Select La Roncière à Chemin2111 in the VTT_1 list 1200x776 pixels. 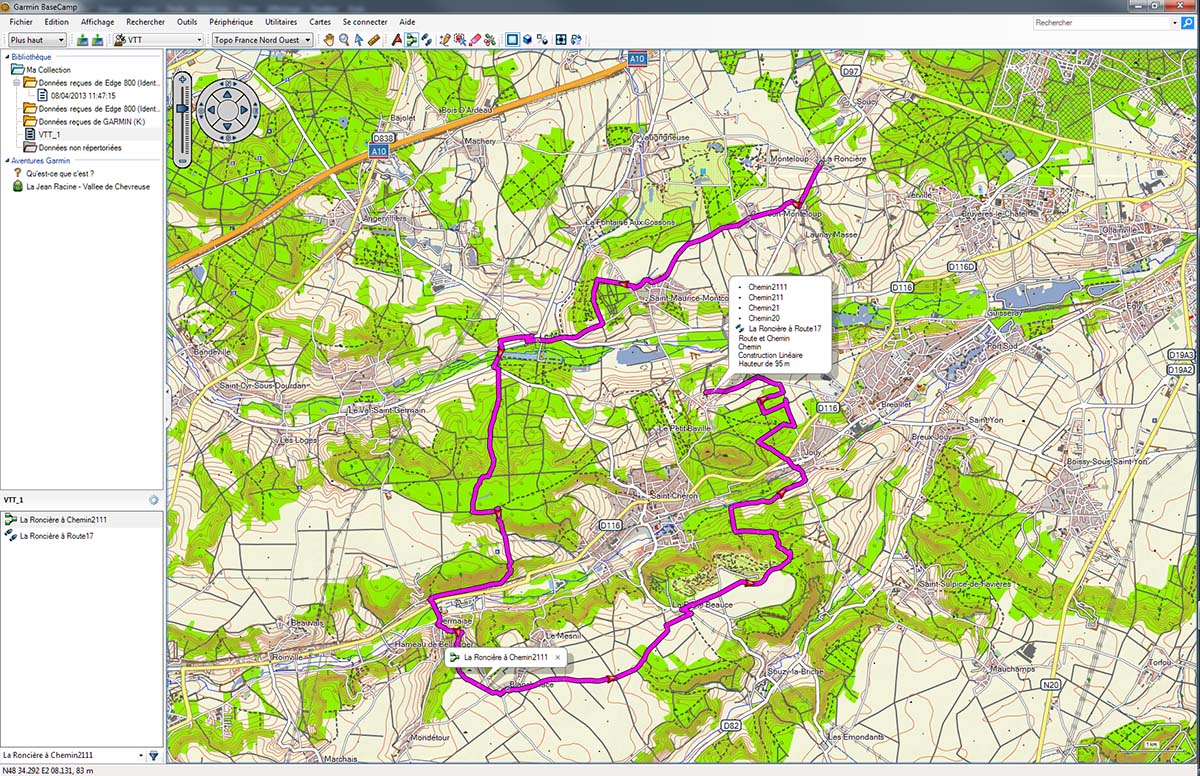point(64,520)
